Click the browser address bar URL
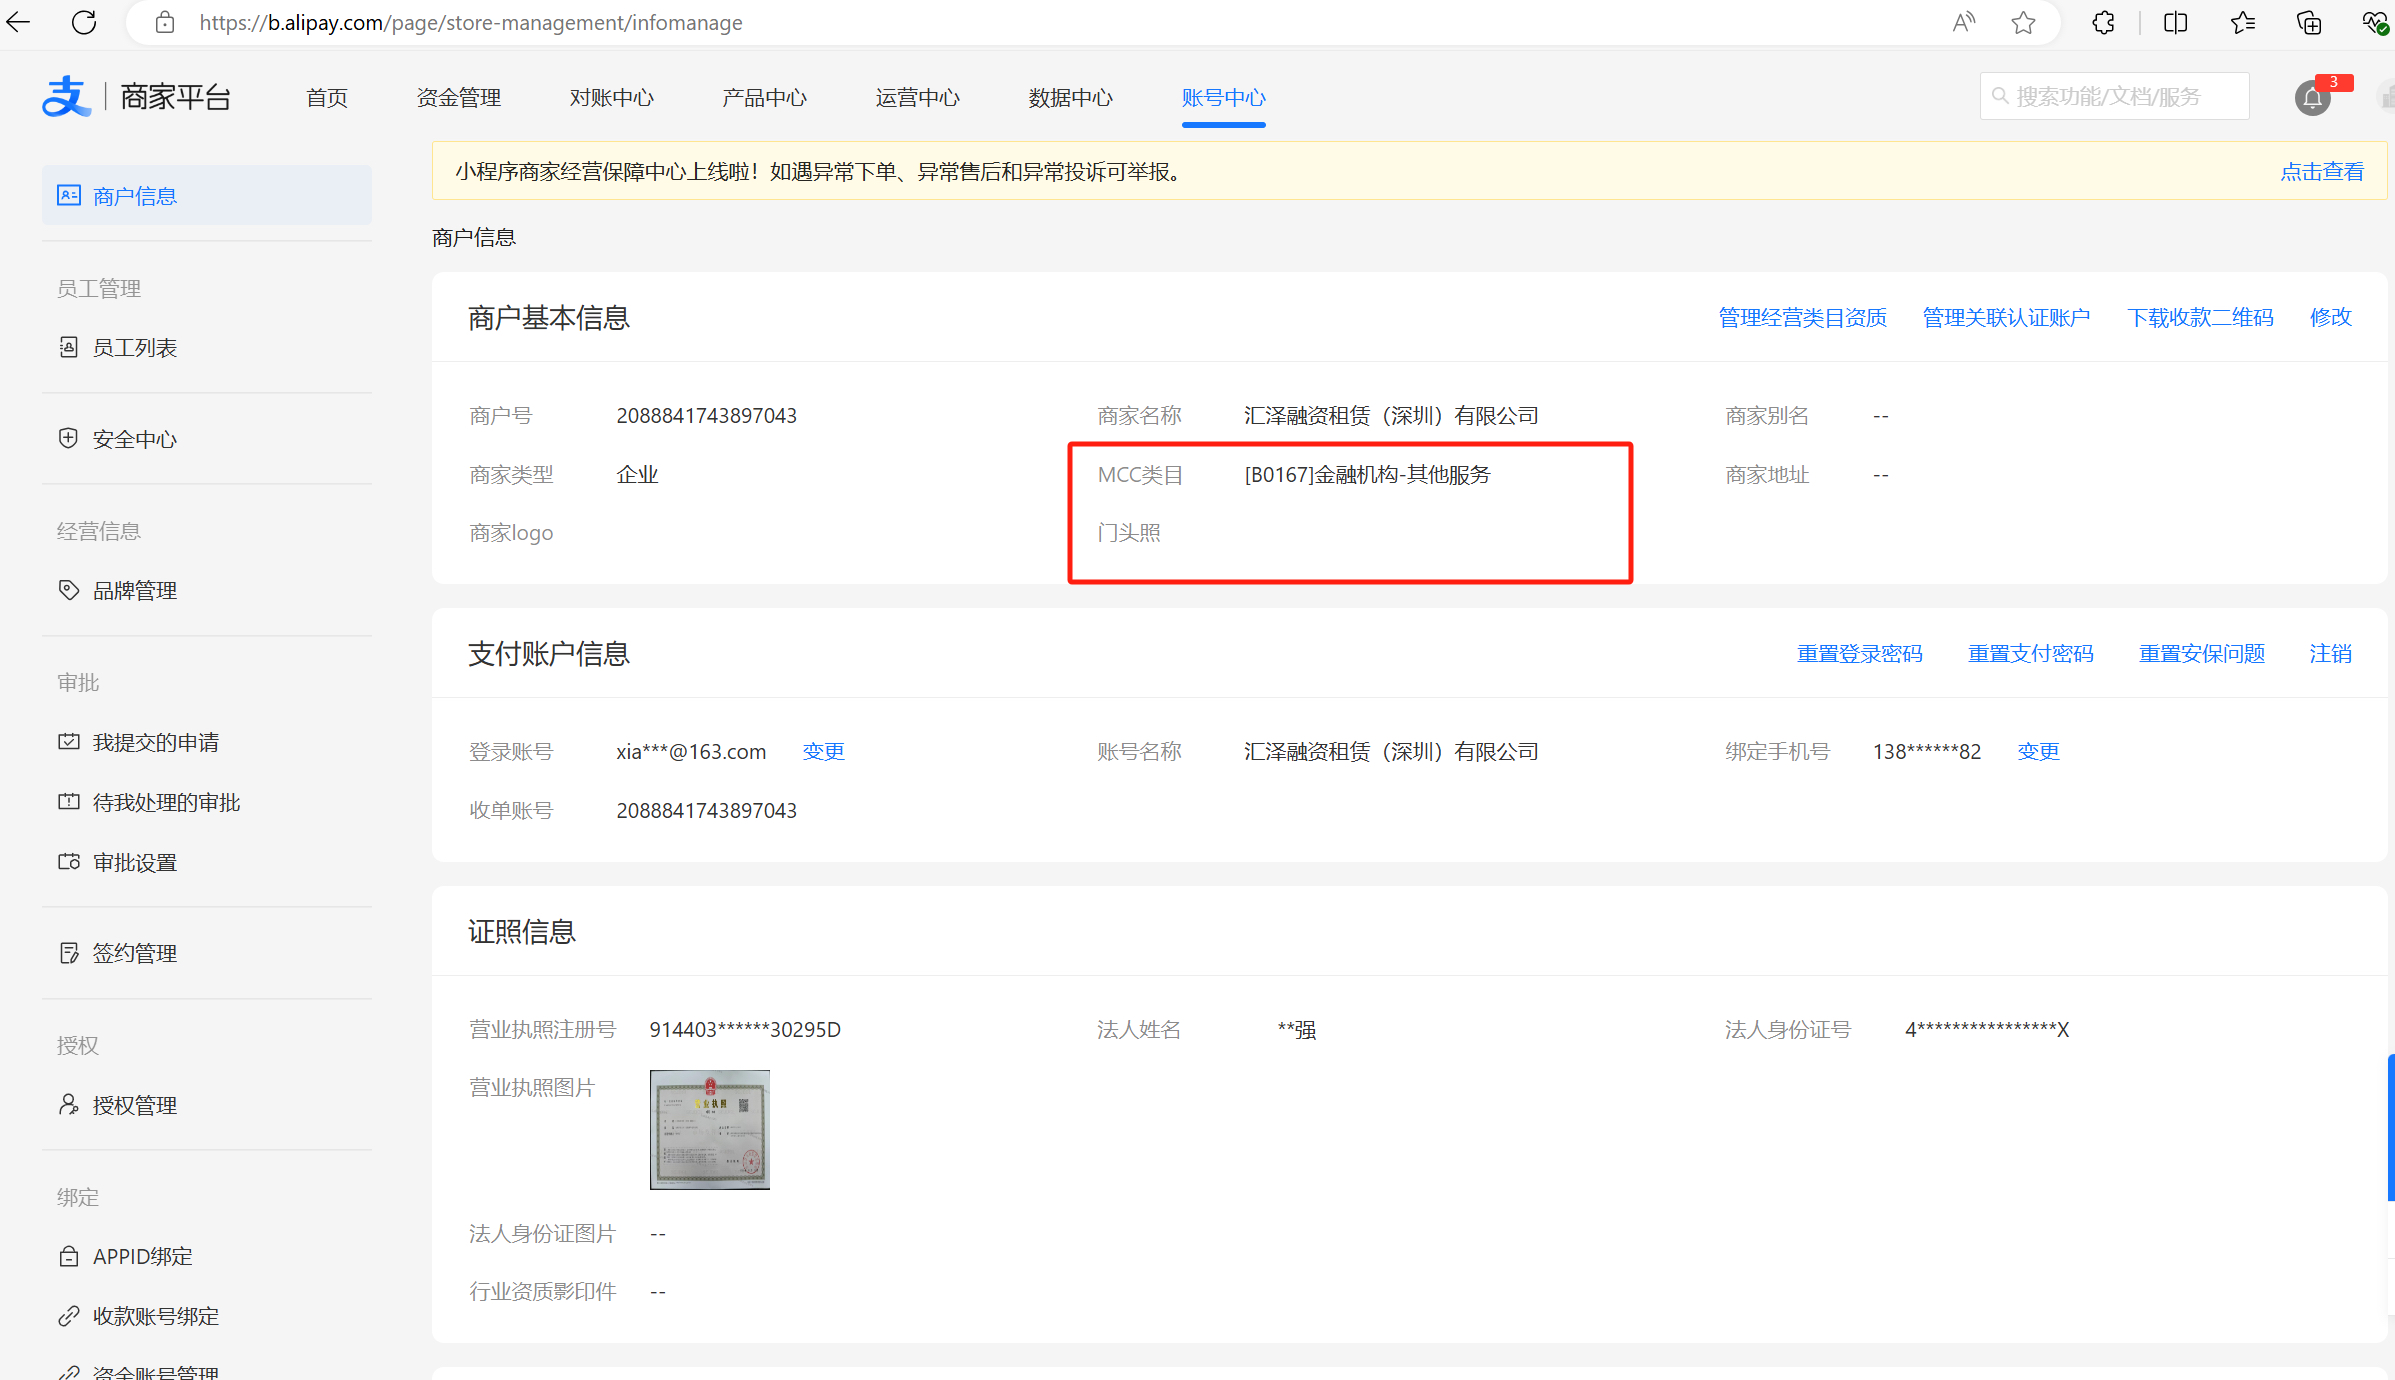 tap(470, 22)
